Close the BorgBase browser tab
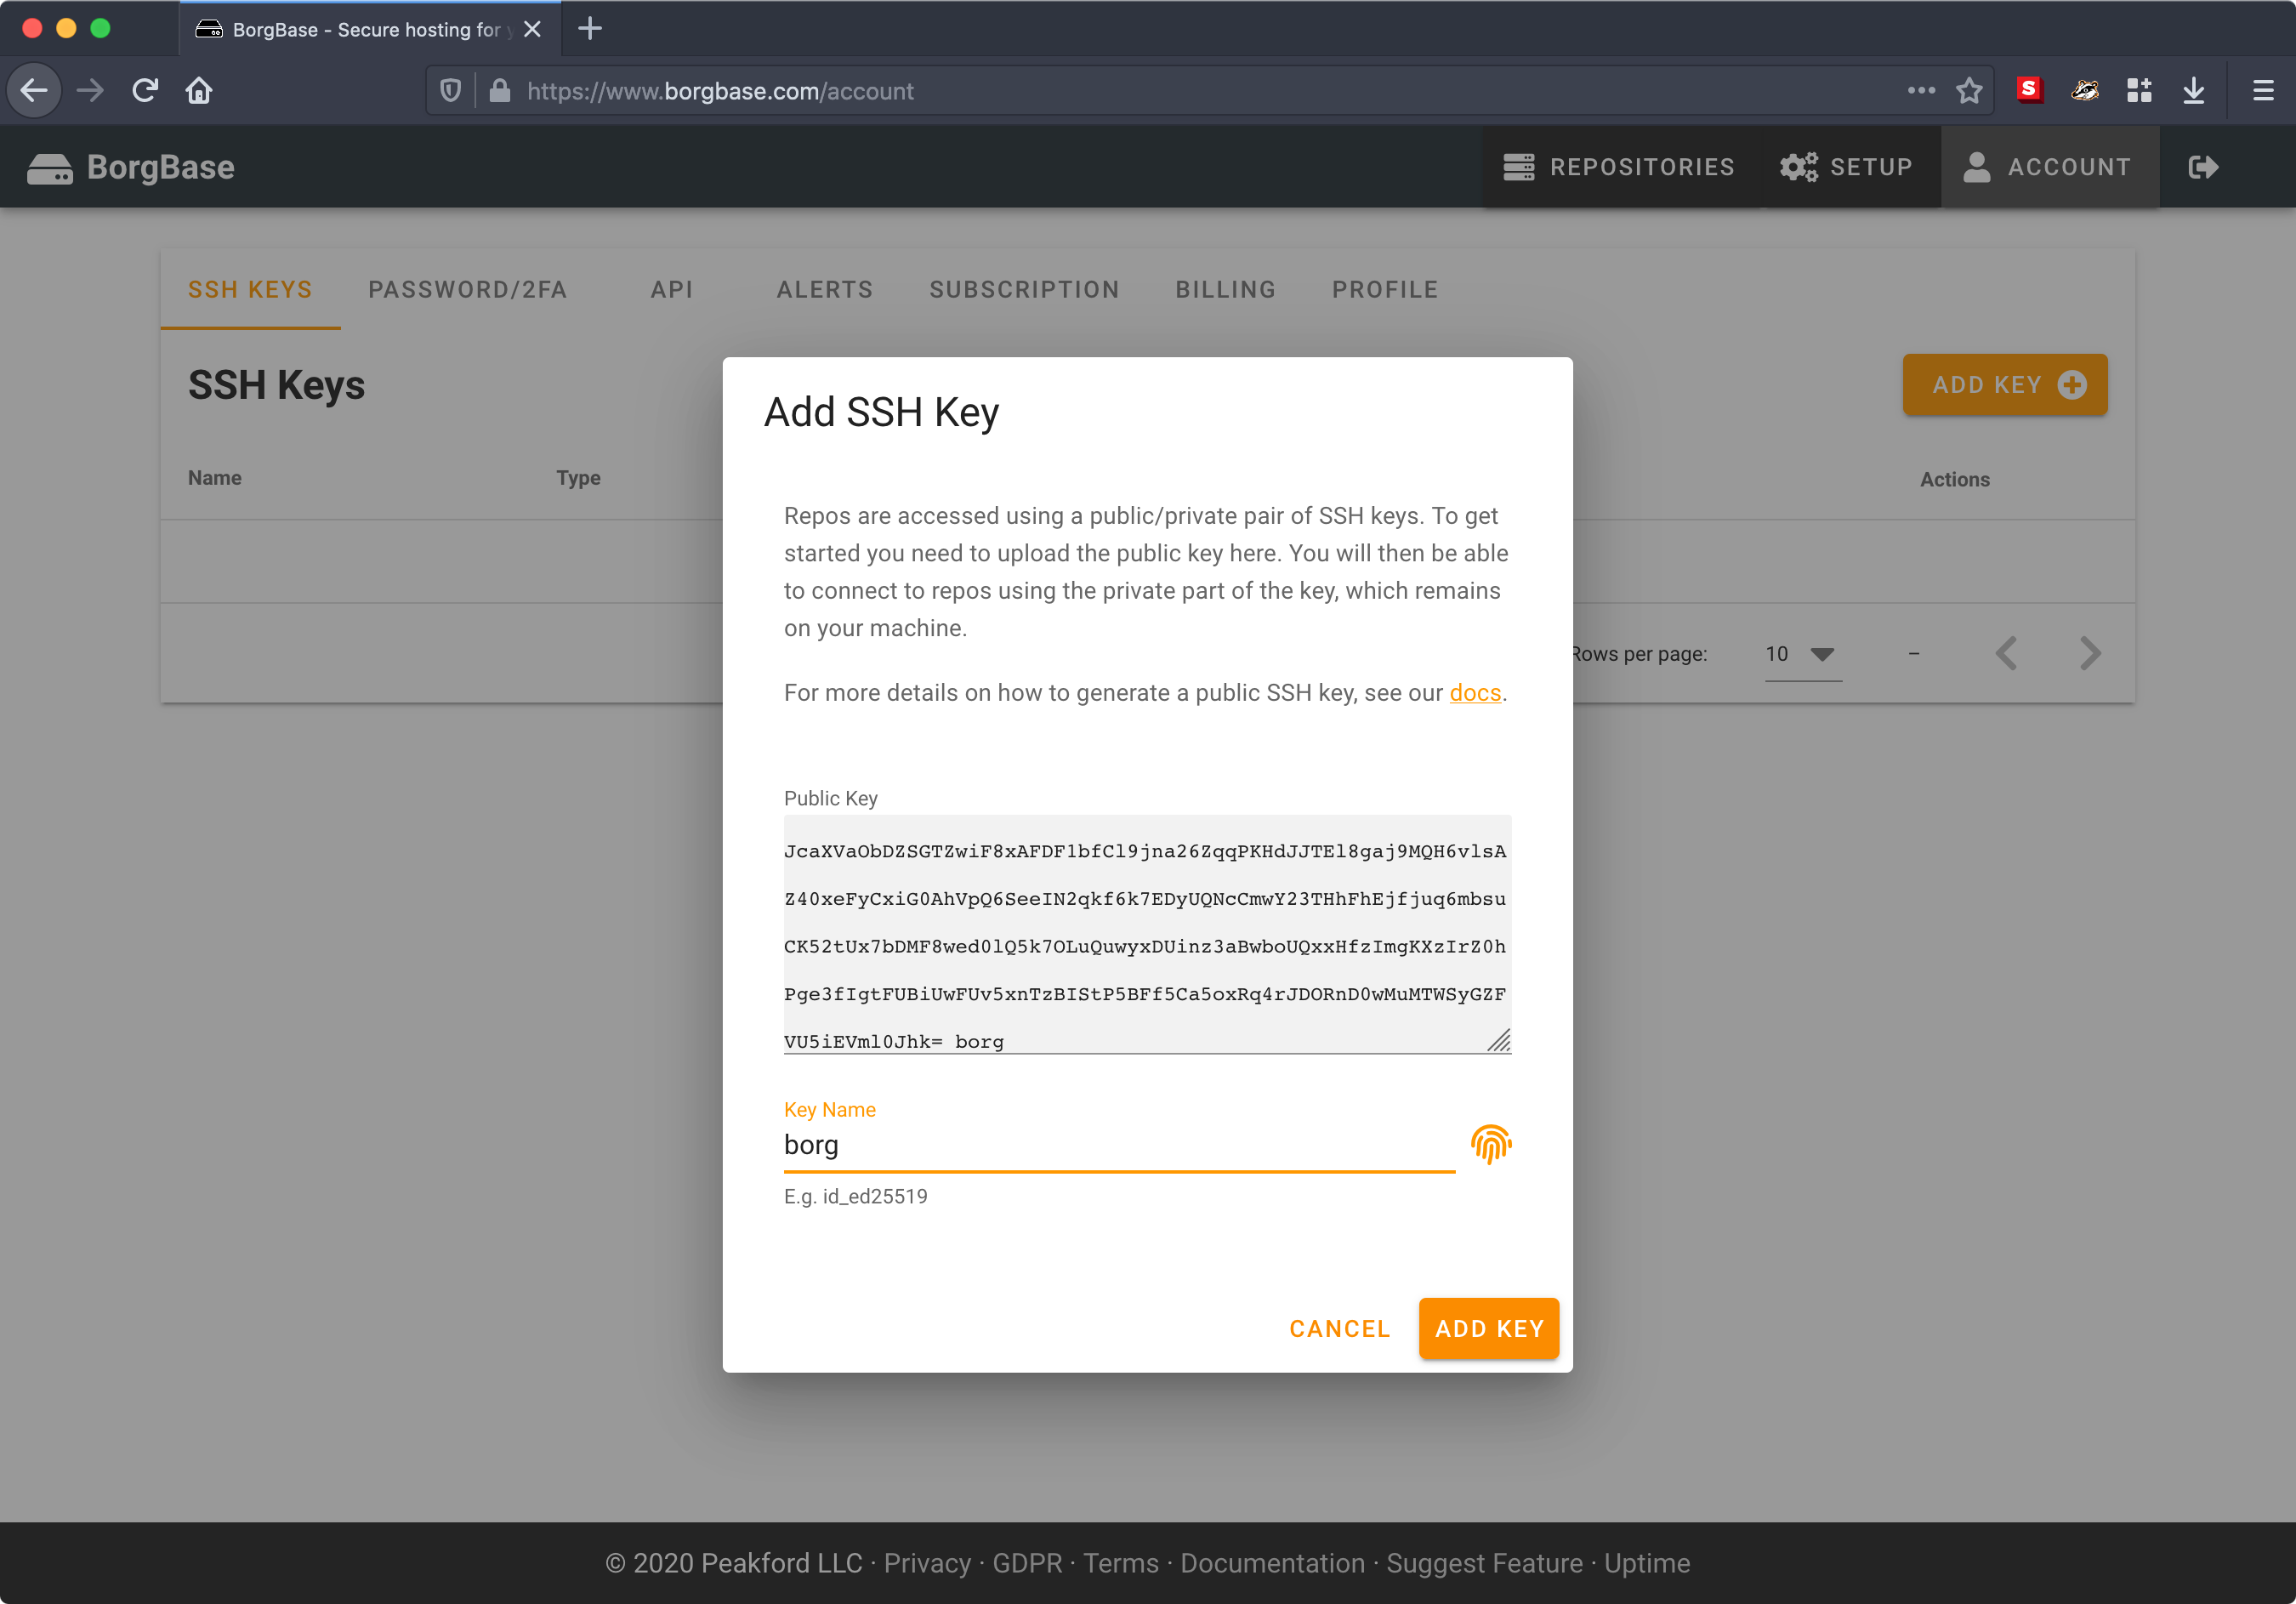 click(532, 29)
